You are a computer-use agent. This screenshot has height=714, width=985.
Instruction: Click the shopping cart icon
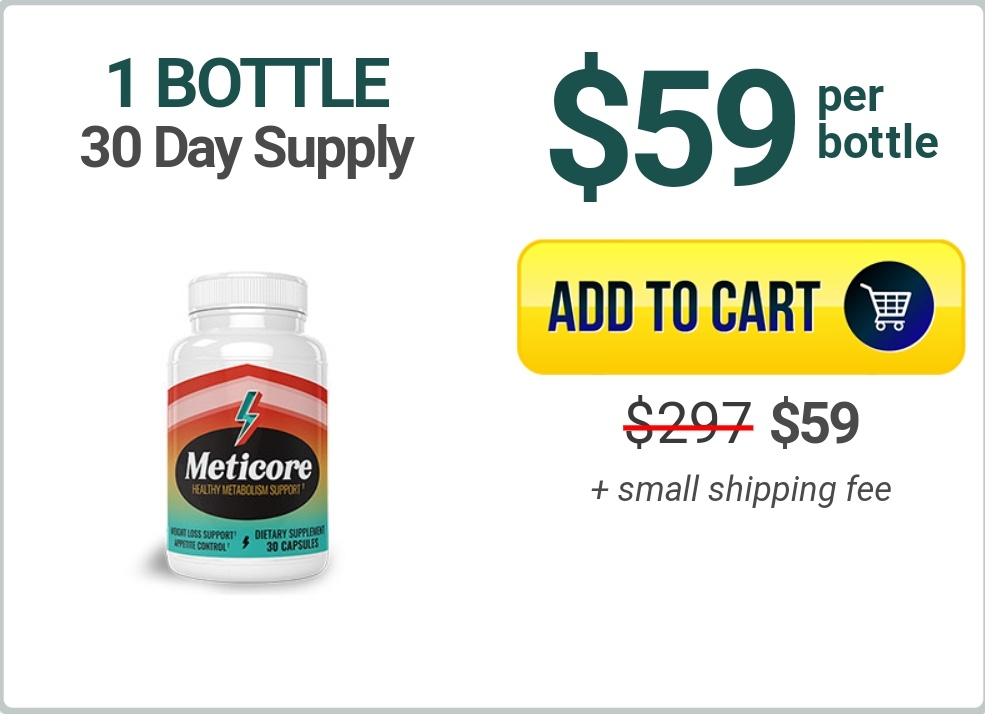[889, 306]
